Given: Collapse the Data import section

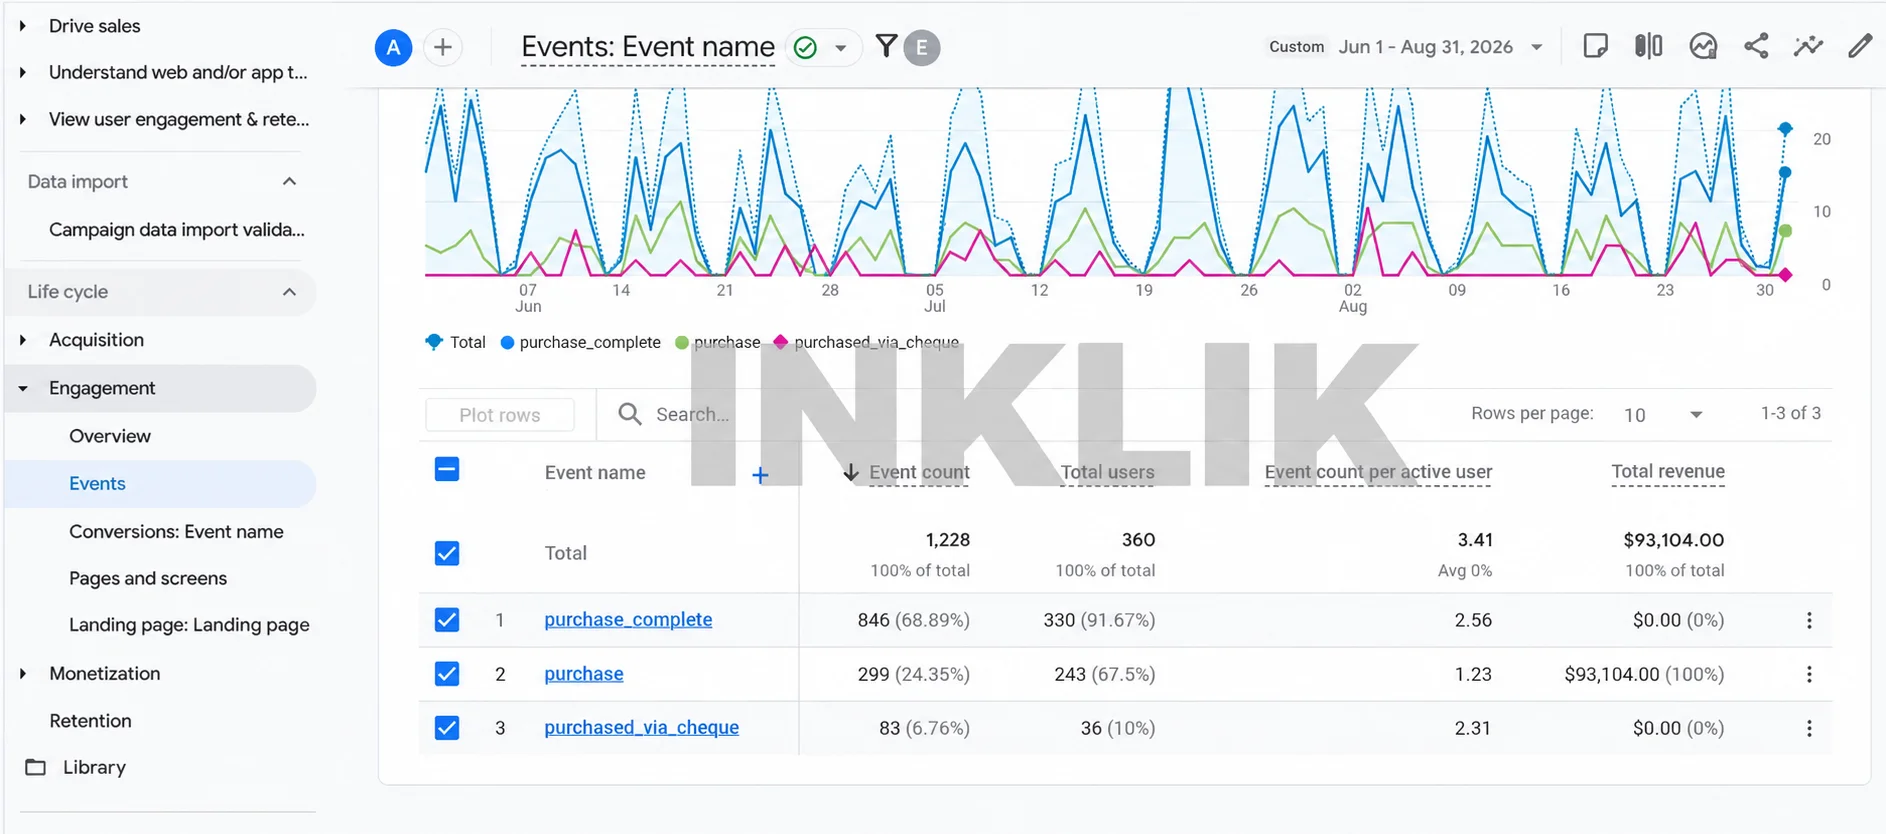Looking at the screenshot, I should click(x=289, y=181).
